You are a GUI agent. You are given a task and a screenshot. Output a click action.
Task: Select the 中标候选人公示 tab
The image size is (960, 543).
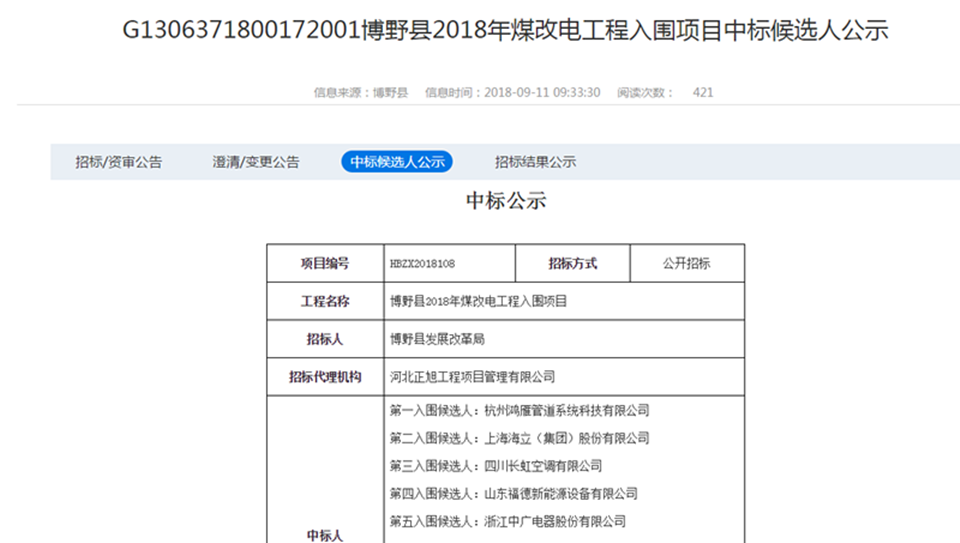point(397,162)
